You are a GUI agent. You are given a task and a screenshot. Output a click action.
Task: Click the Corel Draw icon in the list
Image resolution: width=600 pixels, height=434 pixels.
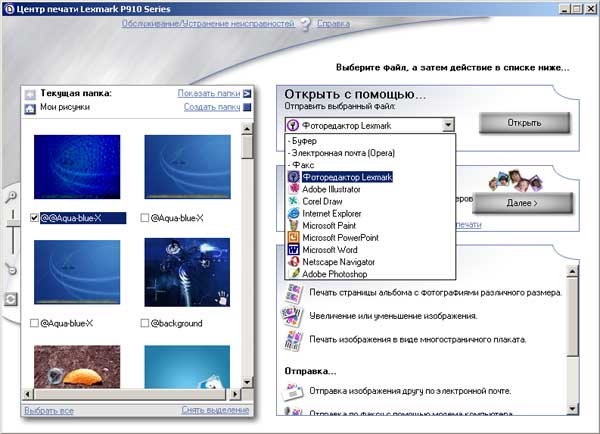coord(293,201)
